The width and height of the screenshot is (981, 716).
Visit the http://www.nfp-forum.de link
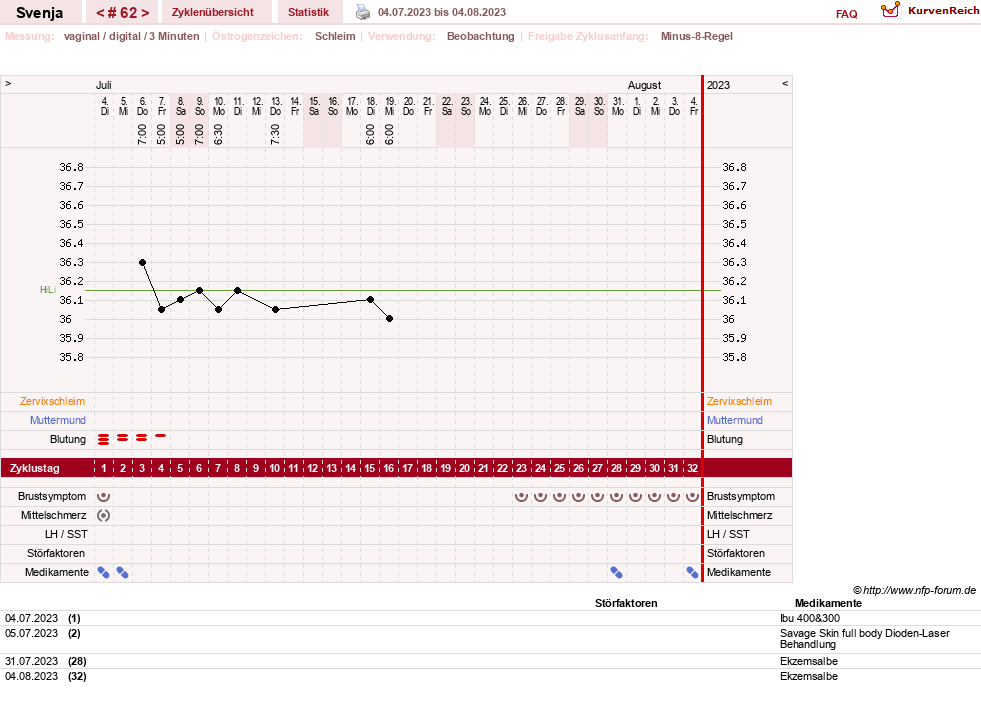[919, 590]
